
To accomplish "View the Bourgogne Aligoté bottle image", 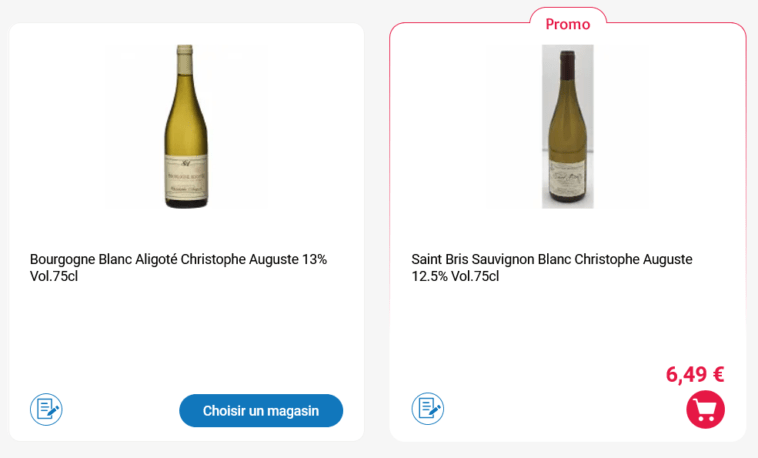I will pyautogui.click(x=186, y=127).
